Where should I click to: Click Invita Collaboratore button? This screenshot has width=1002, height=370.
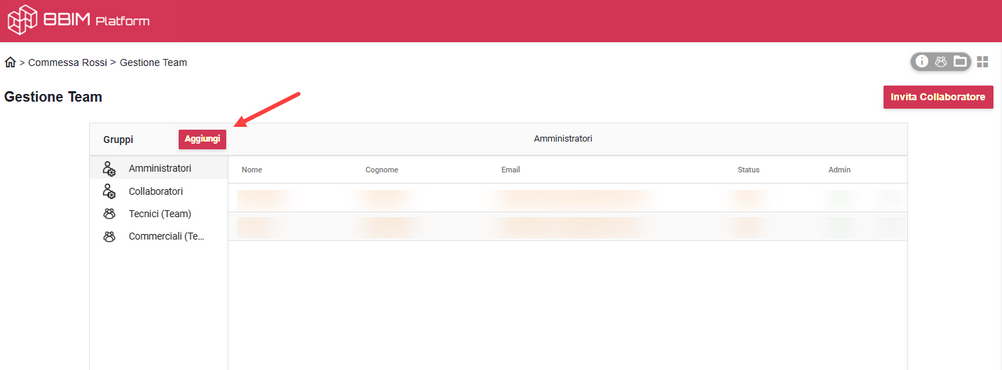tap(938, 97)
